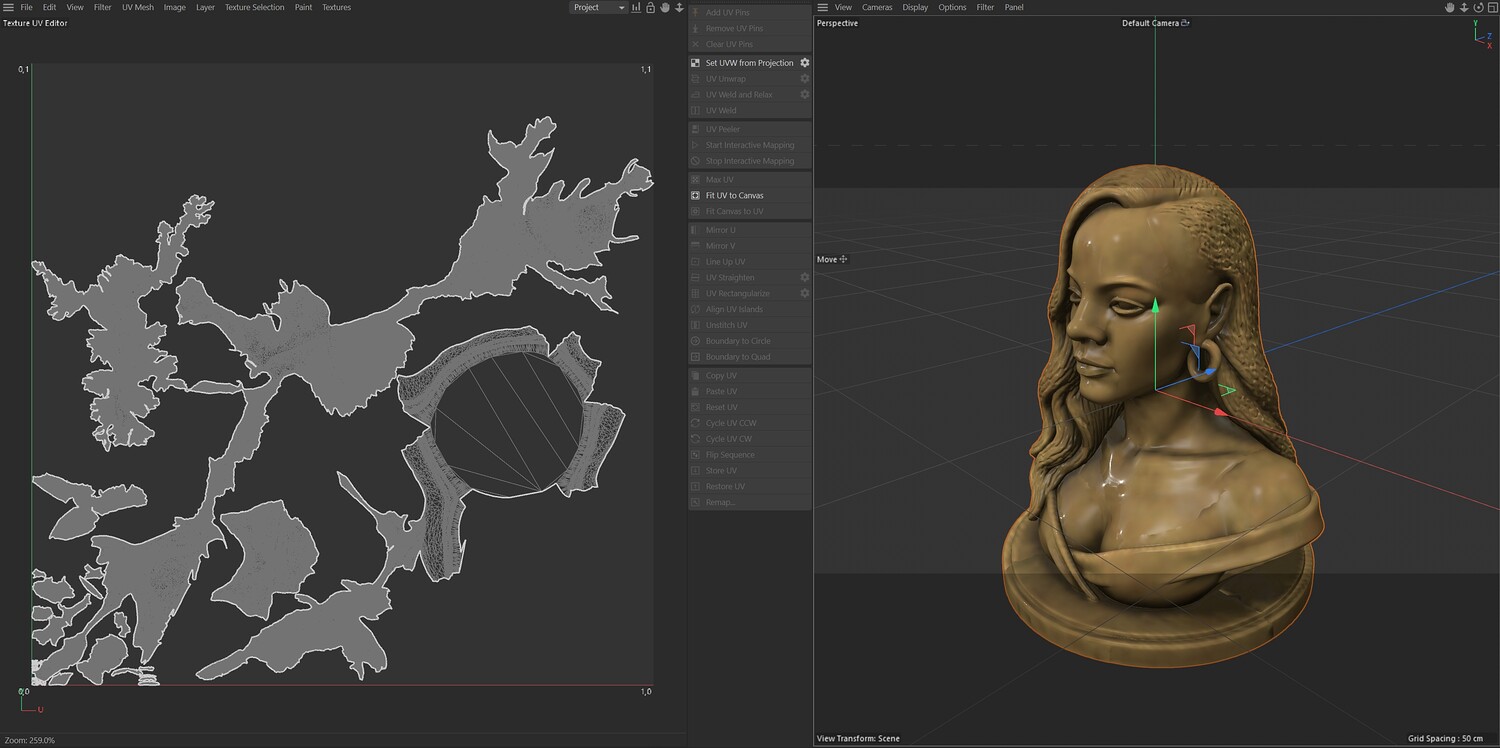Screen dimensions: 1500x748
Task: Click the UV editor pan hand icon
Action: (664, 7)
